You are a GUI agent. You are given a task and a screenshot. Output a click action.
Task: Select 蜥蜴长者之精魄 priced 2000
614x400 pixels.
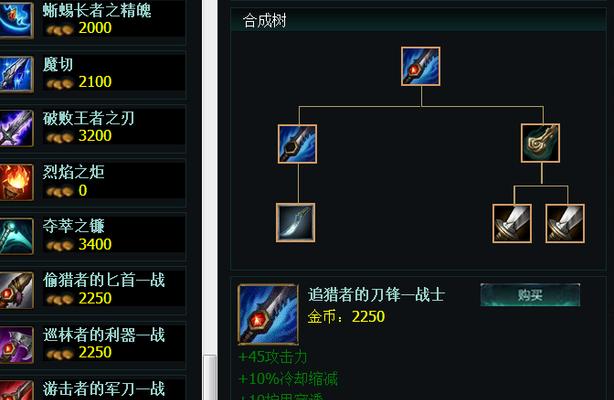92,20
